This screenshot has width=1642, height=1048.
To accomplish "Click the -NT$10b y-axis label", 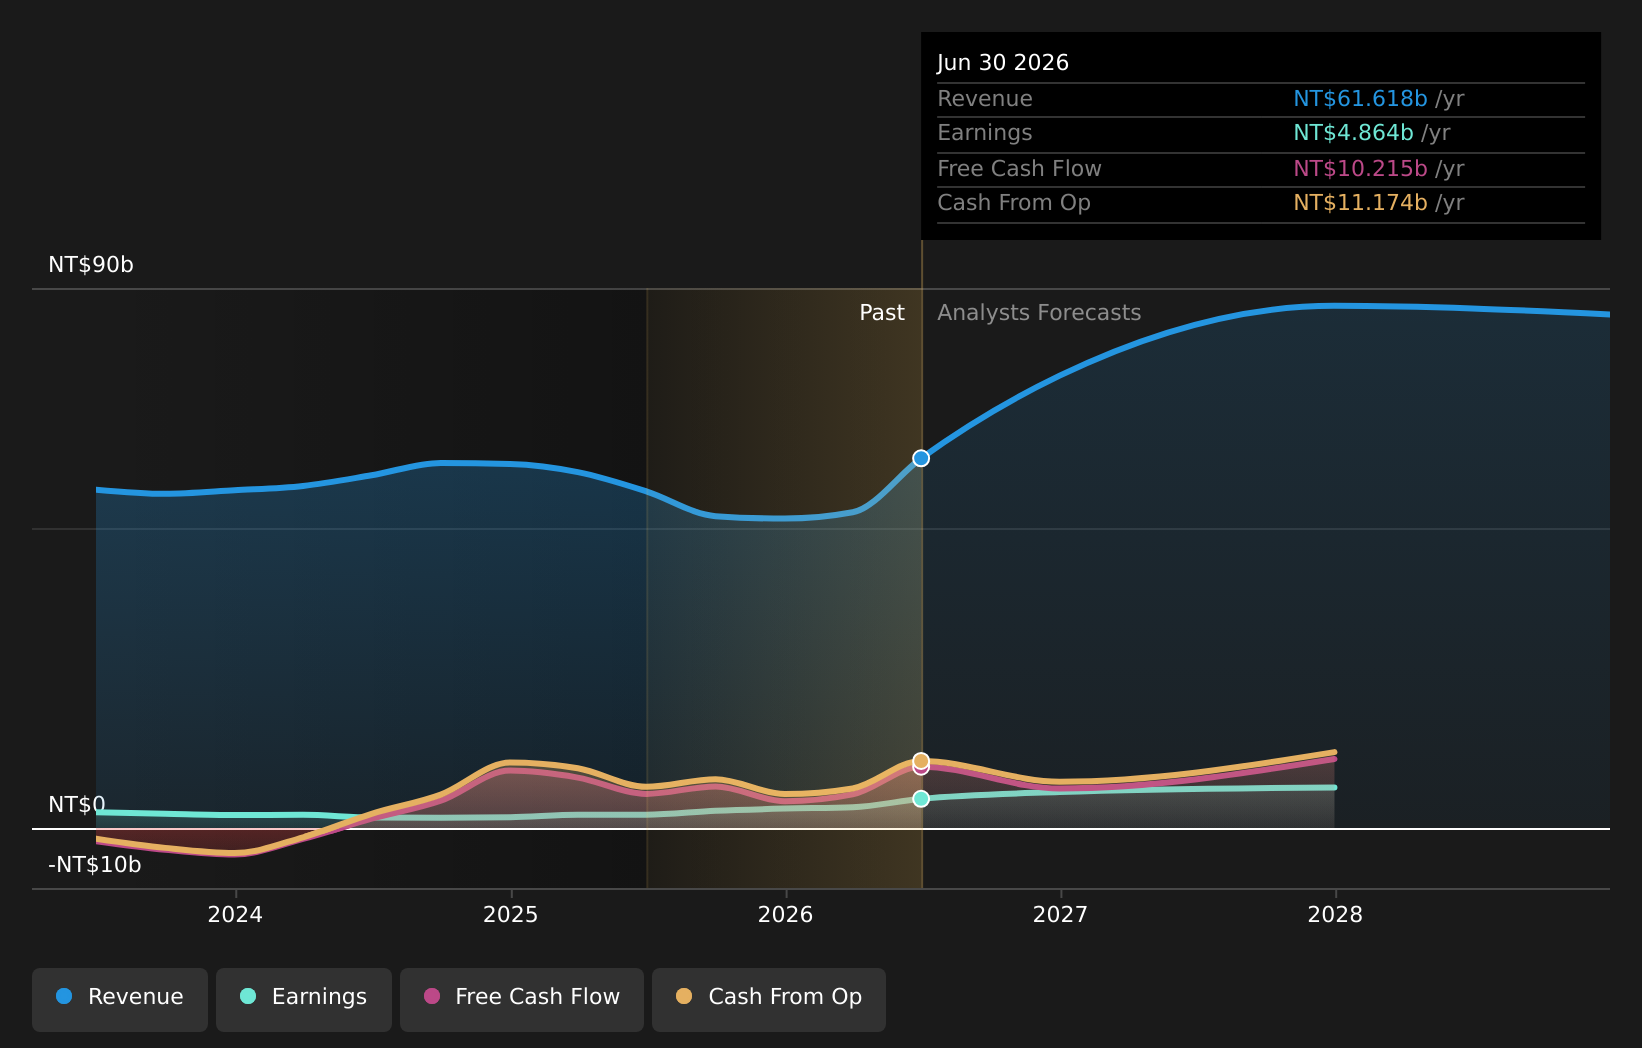I will pyautogui.click(x=95, y=865).
